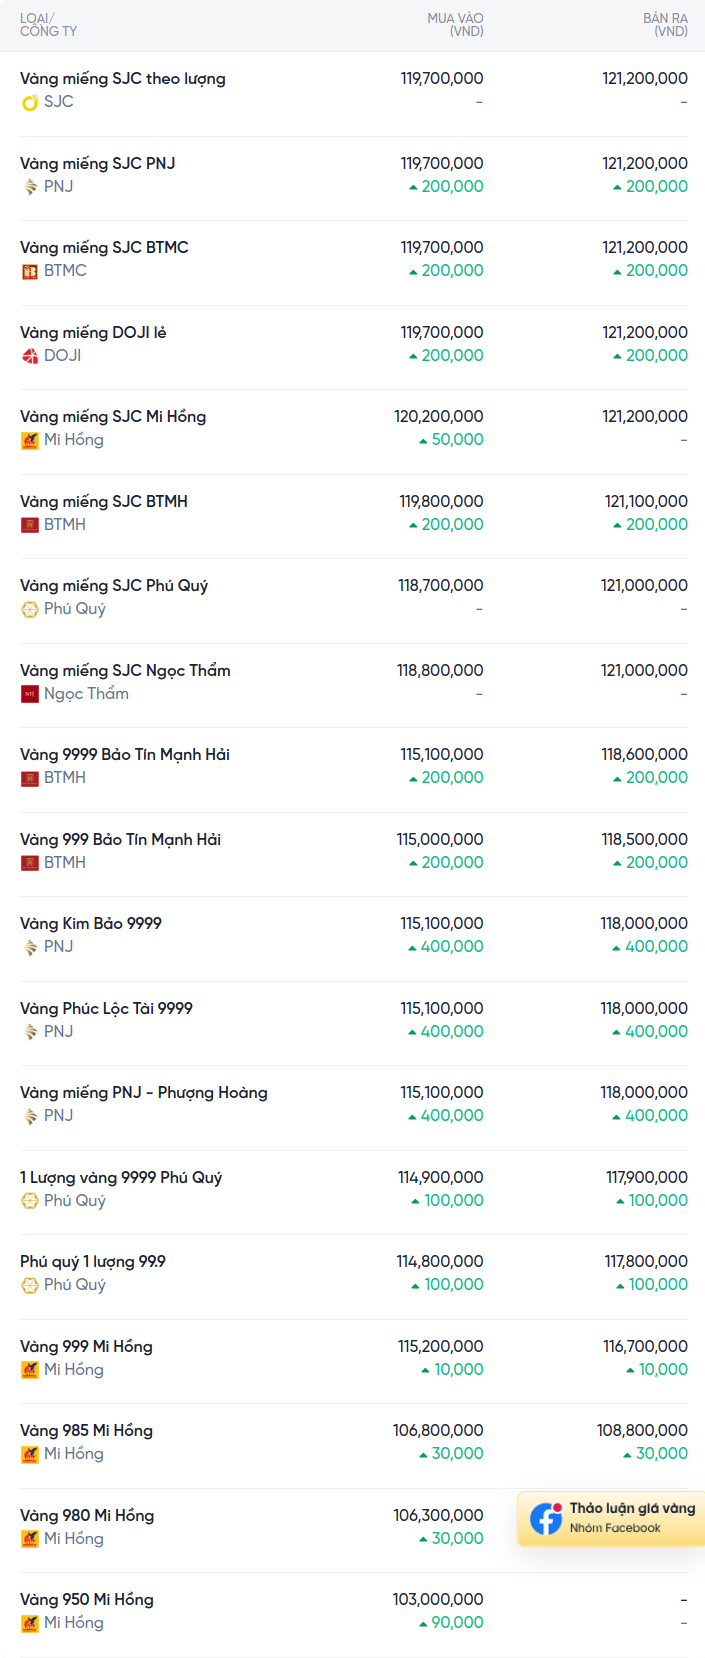705x1658 pixels.
Task: Click the BÁN RA column header
Action: [x=665, y=25]
